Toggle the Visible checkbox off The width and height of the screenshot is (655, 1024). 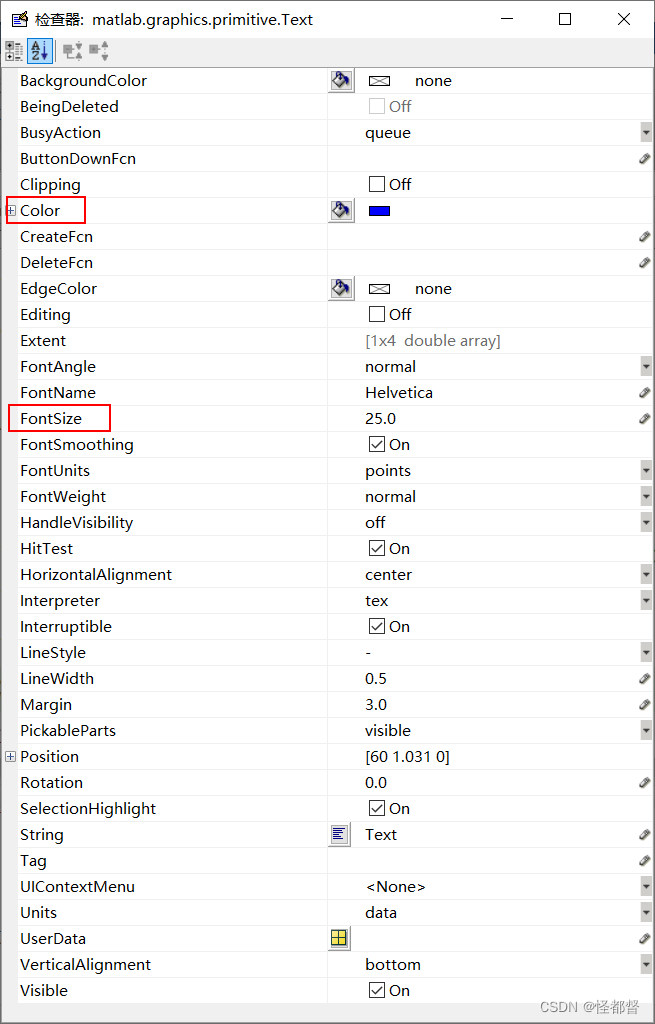377,991
